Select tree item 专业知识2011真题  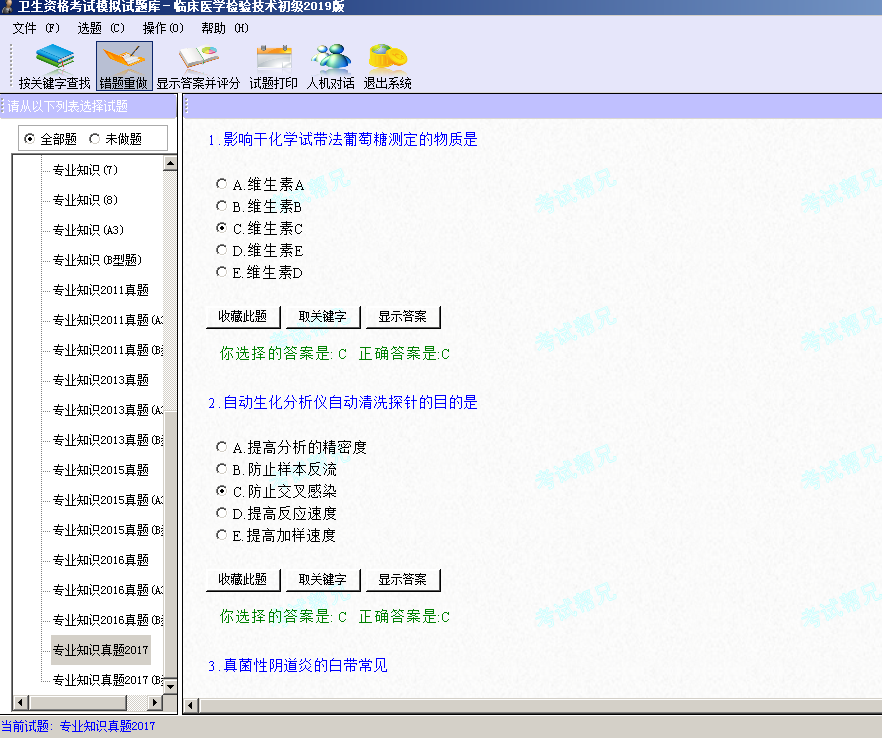pos(101,290)
